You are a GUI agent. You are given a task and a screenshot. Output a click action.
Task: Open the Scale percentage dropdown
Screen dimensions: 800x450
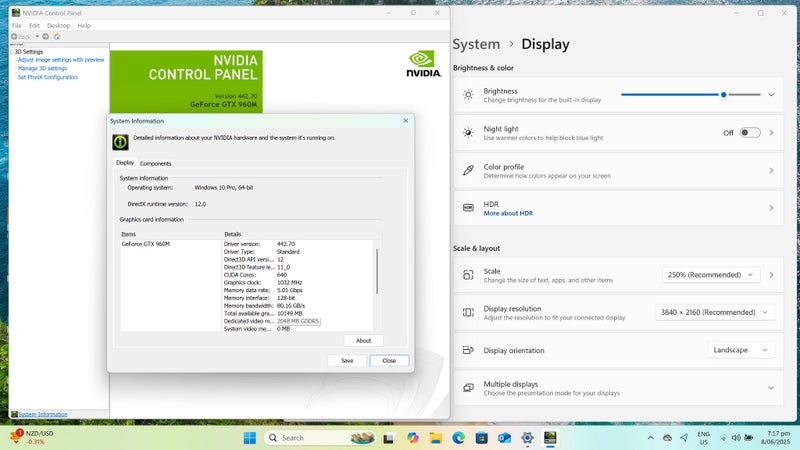(x=711, y=275)
